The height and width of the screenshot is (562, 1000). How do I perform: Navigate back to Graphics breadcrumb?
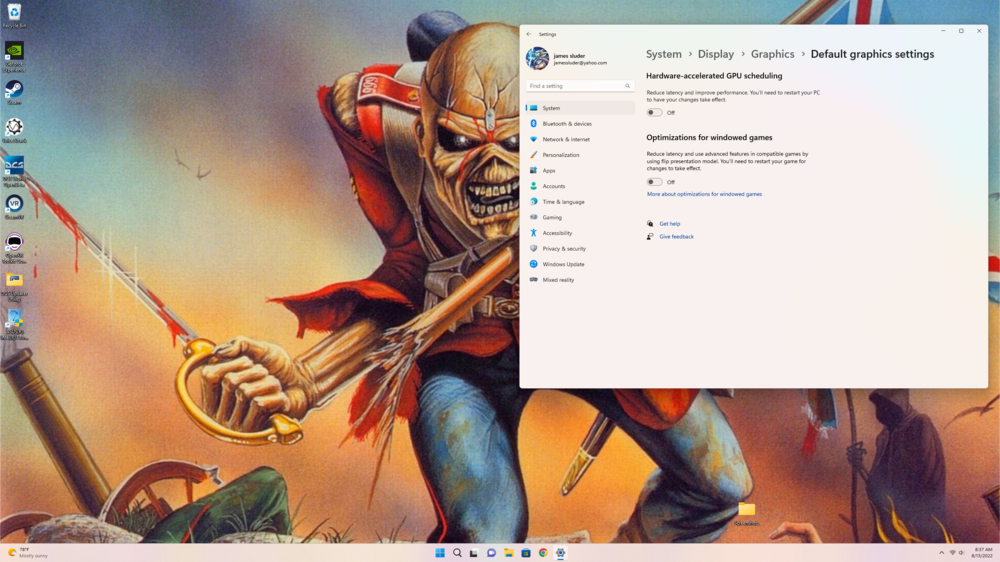[772, 54]
